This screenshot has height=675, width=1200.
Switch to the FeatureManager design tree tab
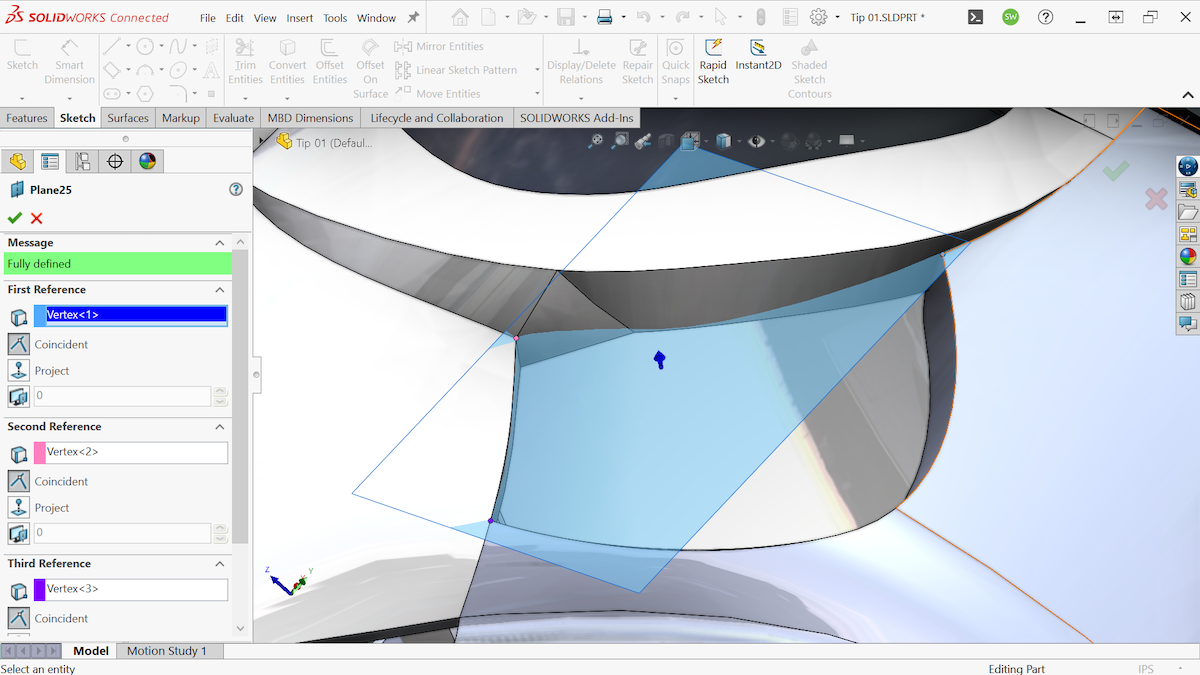point(18,161)
